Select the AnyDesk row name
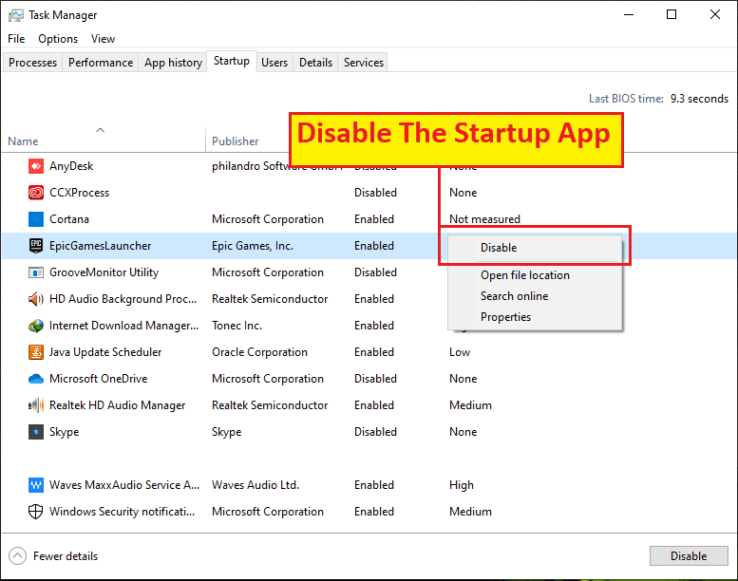This screenshot has width=738, height=581. [x=72, y=166]
